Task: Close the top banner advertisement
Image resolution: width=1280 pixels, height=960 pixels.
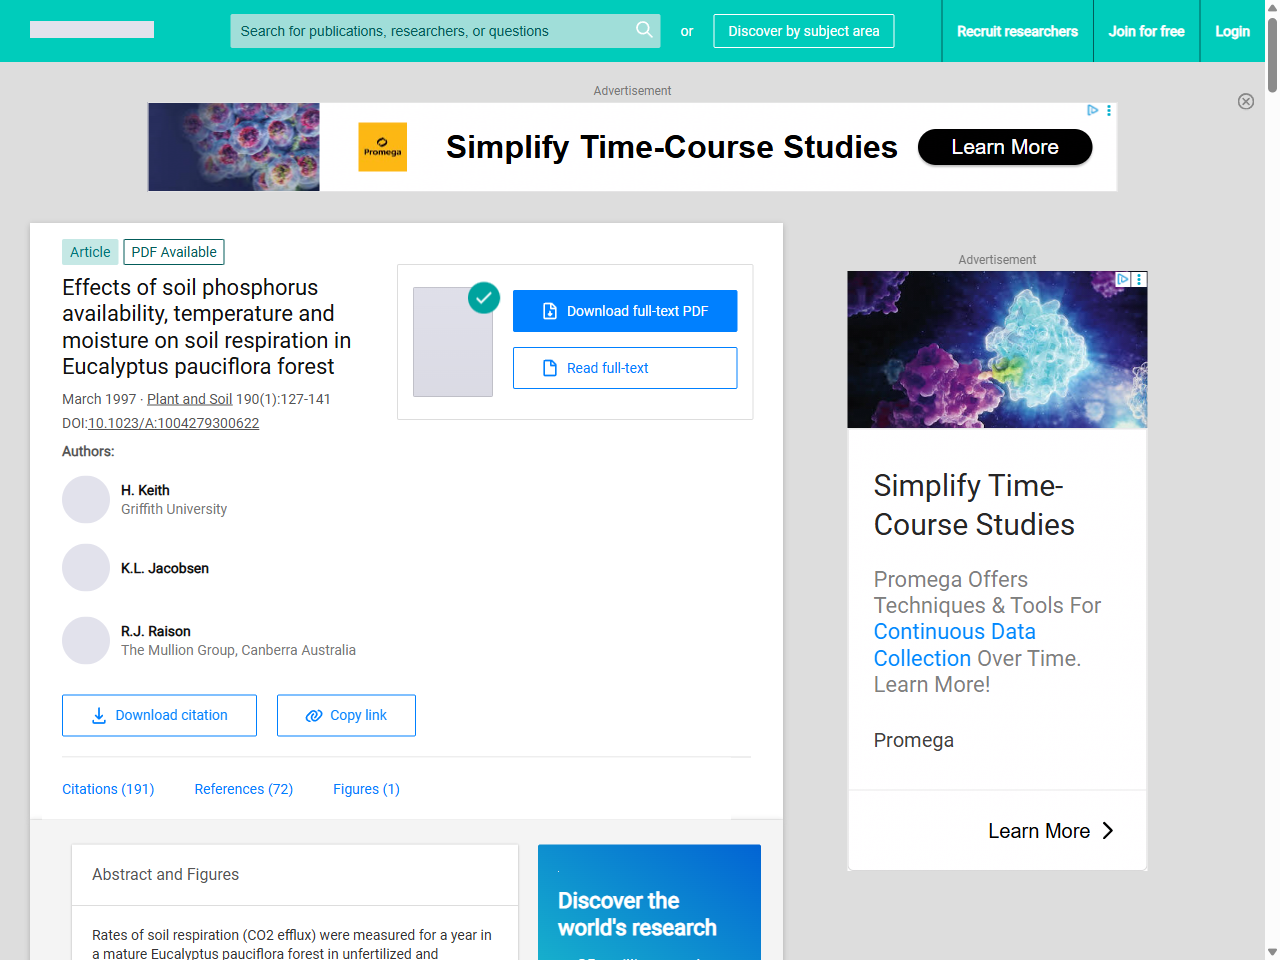Action: [x=1246, y=101]
